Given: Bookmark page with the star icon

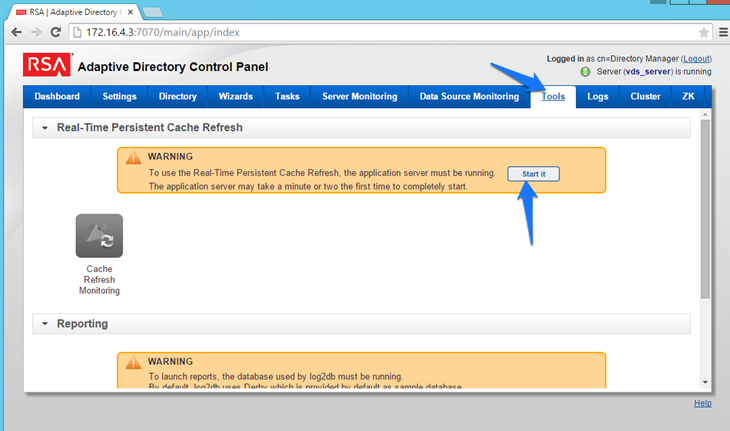Looking at the screenshot, I should [x=703, y=32].
